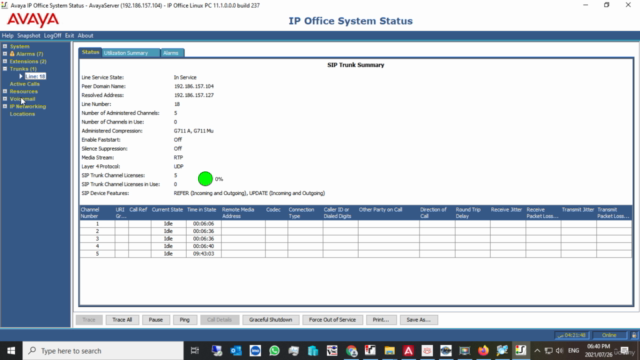Image resolution: width=640 pixels, height=360 pixels.
Task: Open the Windows Start menu
Action: (11, 351)
